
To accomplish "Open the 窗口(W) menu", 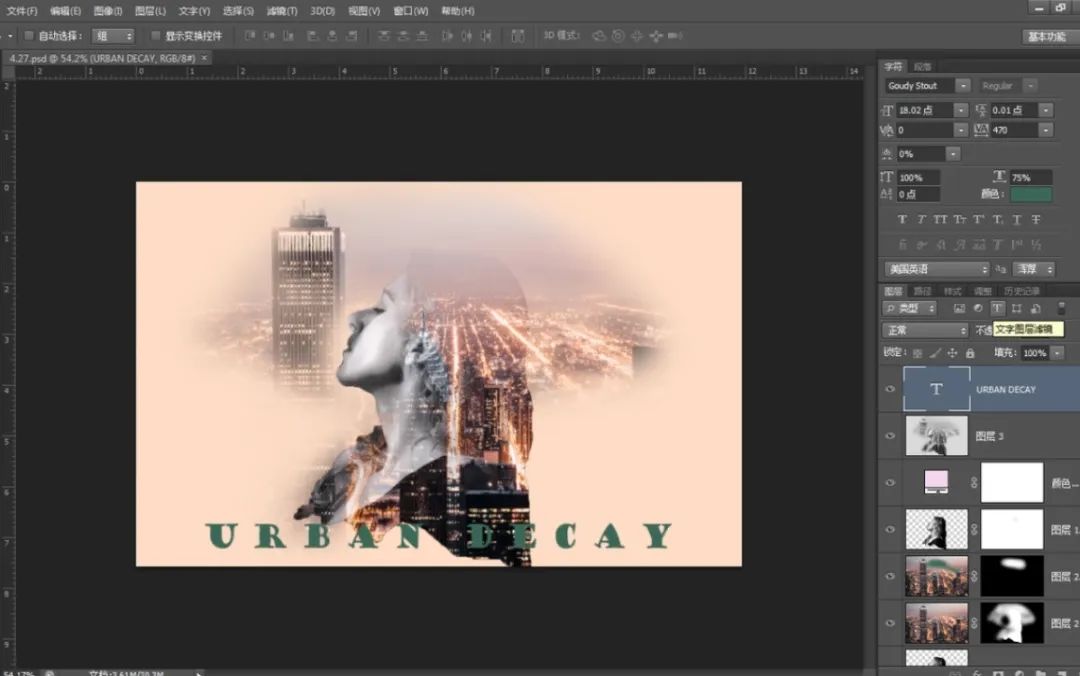I will point(411,11).
